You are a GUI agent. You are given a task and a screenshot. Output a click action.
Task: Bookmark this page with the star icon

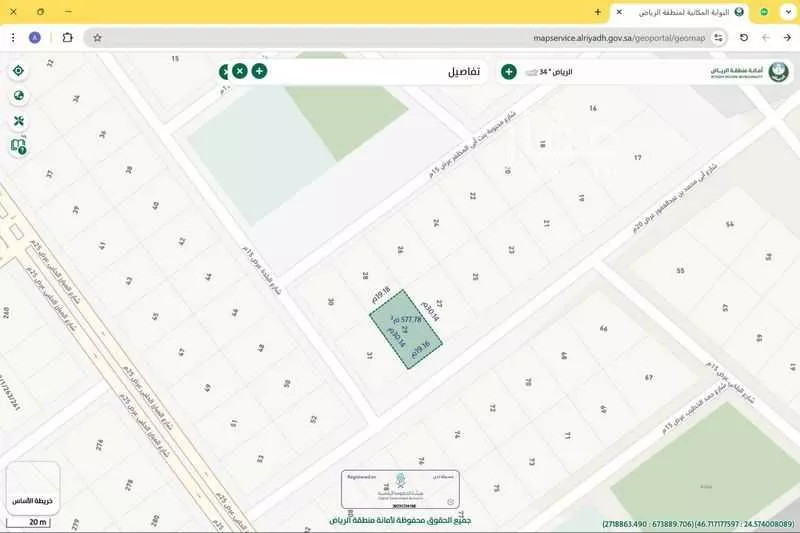pos(97,37)
